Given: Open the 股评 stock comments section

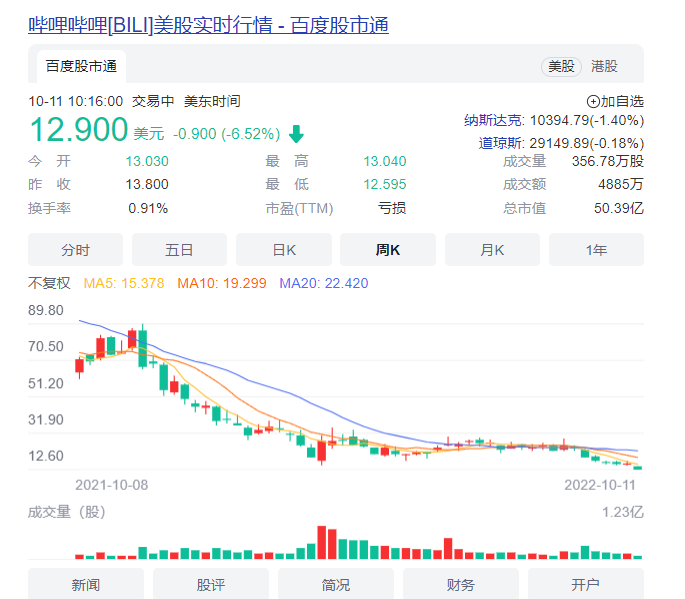Looking at the screenshot, I should pos(211,584).
